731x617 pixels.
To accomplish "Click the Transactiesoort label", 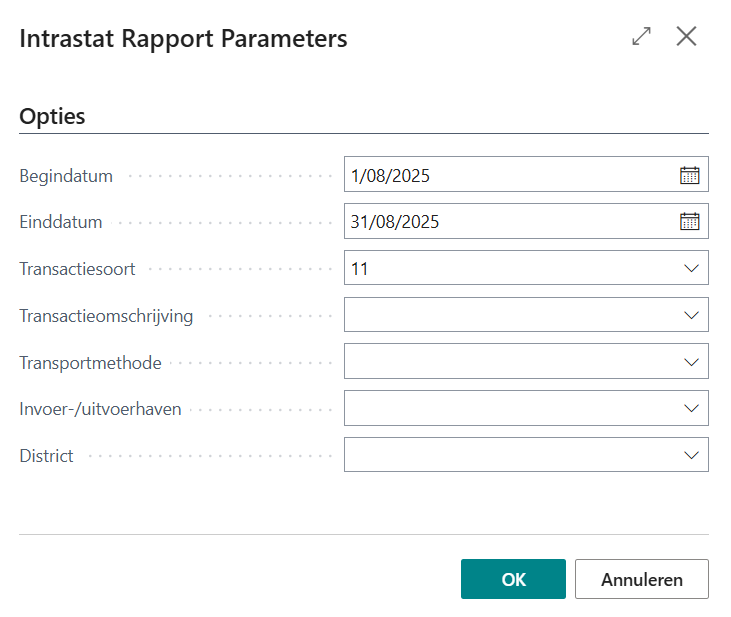I will point(77,269).
